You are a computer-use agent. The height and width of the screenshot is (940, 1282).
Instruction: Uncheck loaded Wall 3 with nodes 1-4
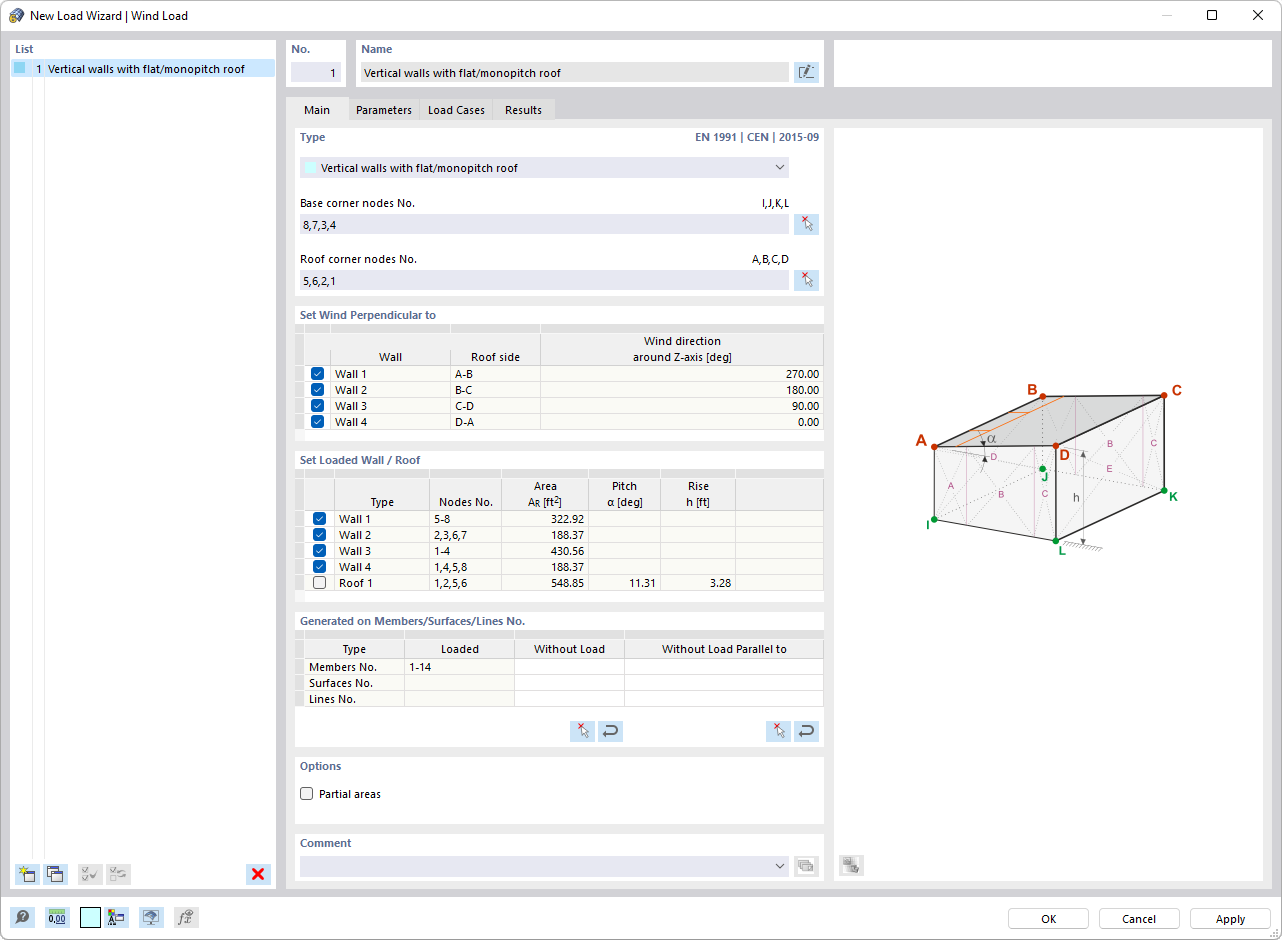point(319,551)
